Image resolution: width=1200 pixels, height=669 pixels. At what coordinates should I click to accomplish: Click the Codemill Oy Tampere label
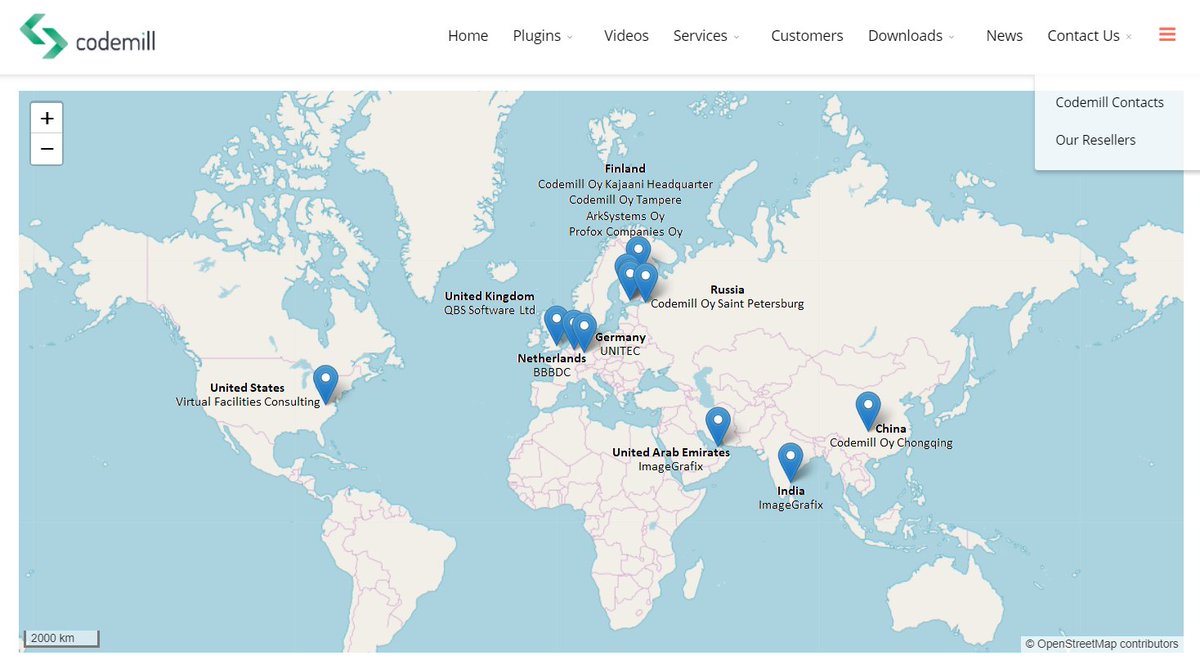(626, 200)
